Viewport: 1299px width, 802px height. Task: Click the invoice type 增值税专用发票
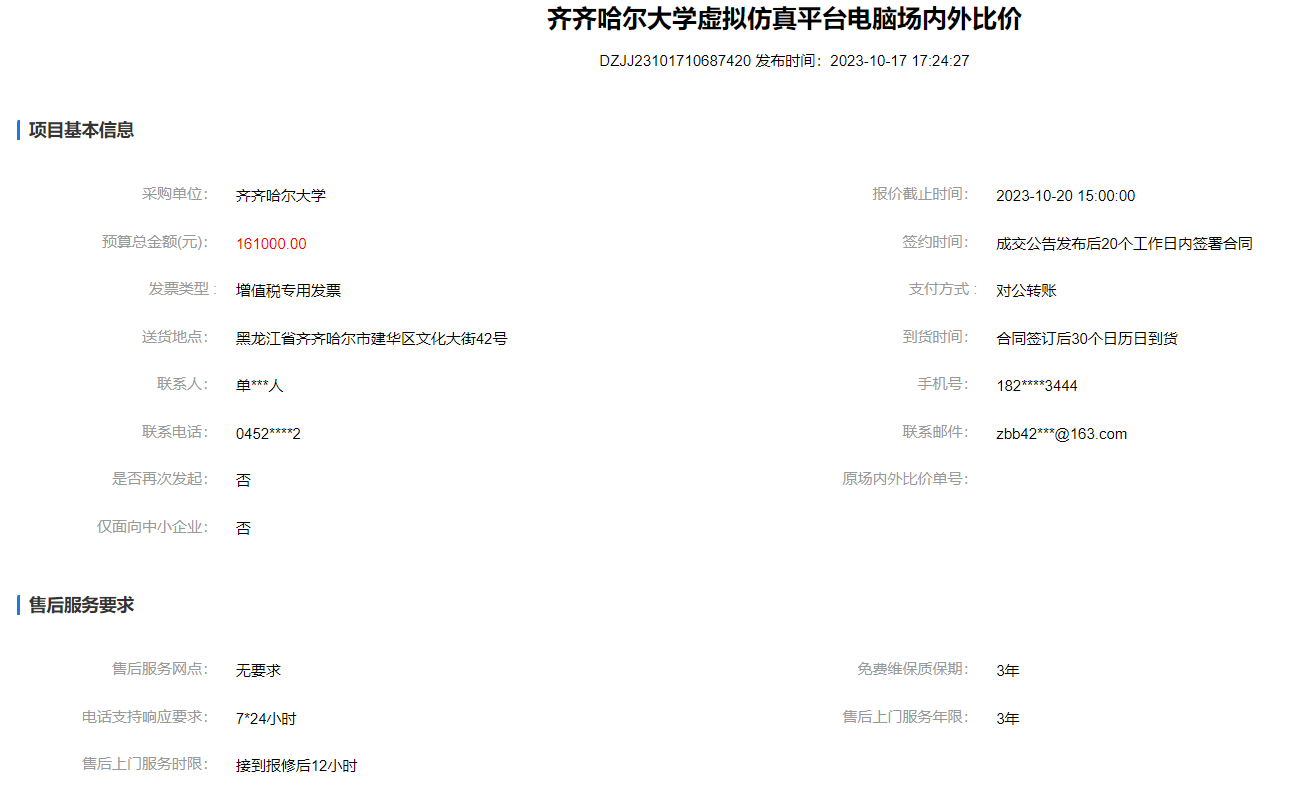point(288,291)
